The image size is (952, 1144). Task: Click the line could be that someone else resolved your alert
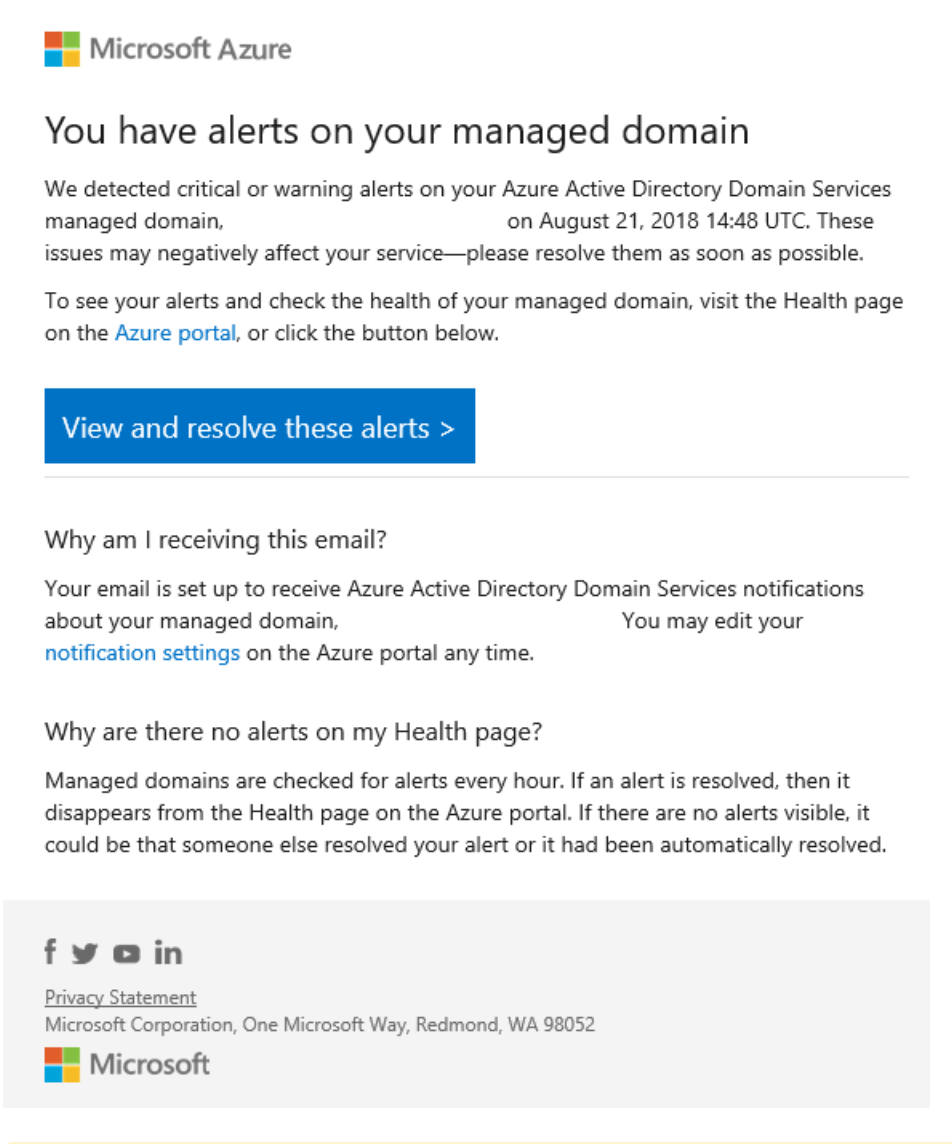coord(465,845)
